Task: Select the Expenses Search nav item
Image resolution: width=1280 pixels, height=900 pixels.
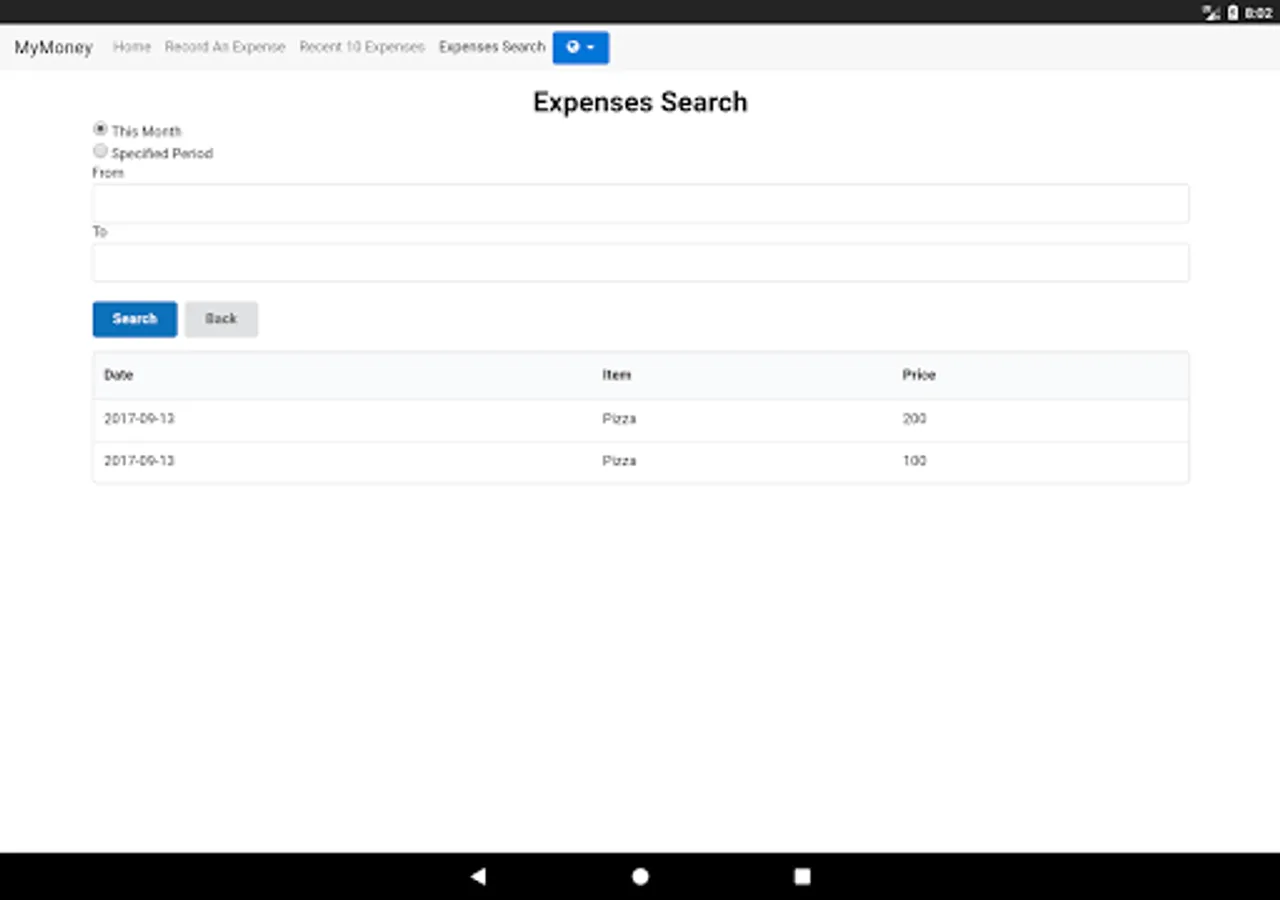Action: [x=492, y=47]
